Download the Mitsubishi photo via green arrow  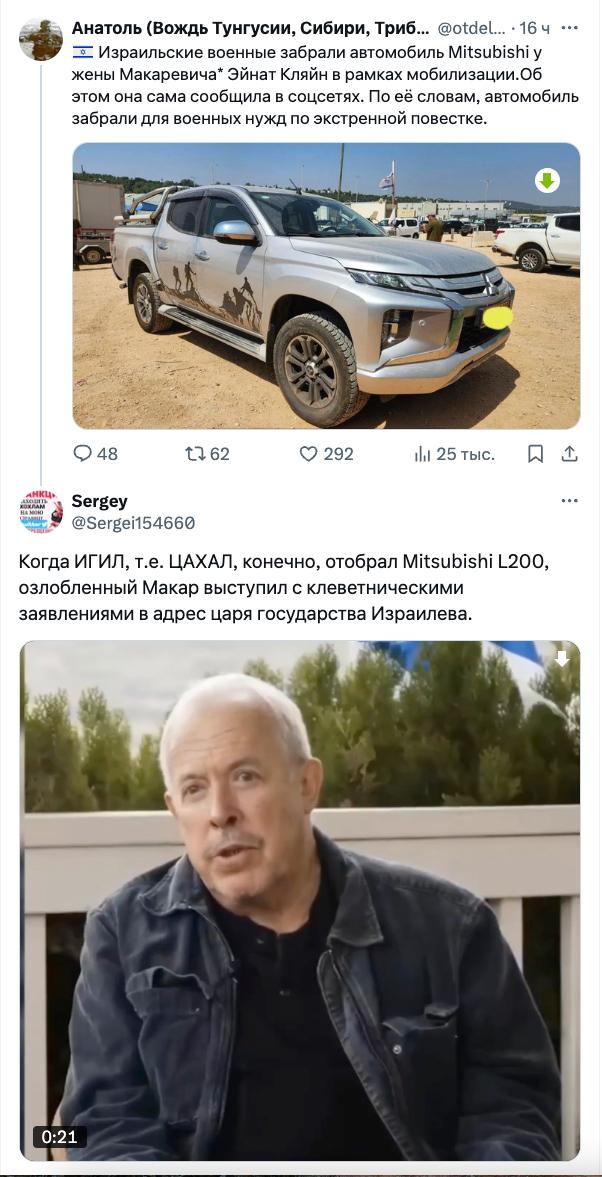547,180
